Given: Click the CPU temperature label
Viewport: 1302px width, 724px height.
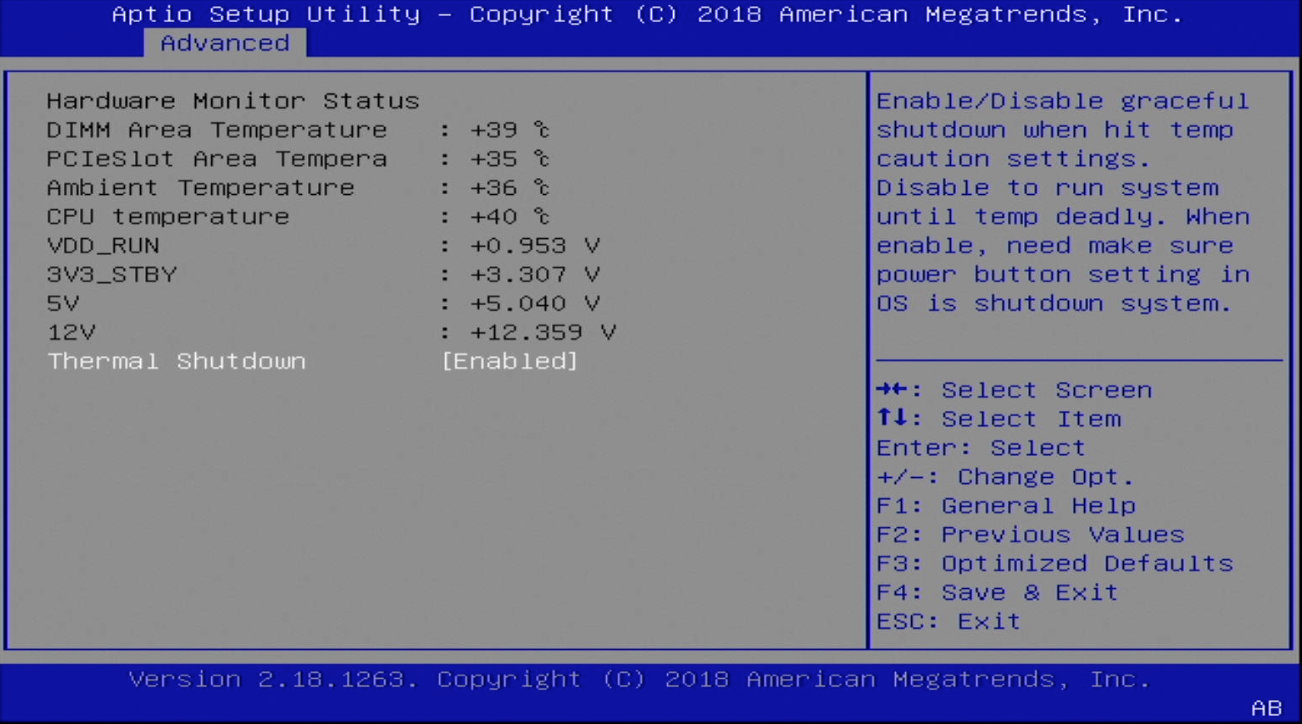Looking at the screenshot, I should 168,217.
